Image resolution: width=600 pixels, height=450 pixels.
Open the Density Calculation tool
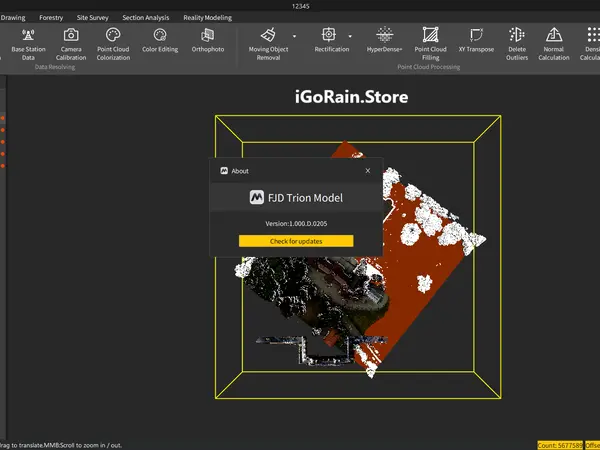(x=590, y=44)
